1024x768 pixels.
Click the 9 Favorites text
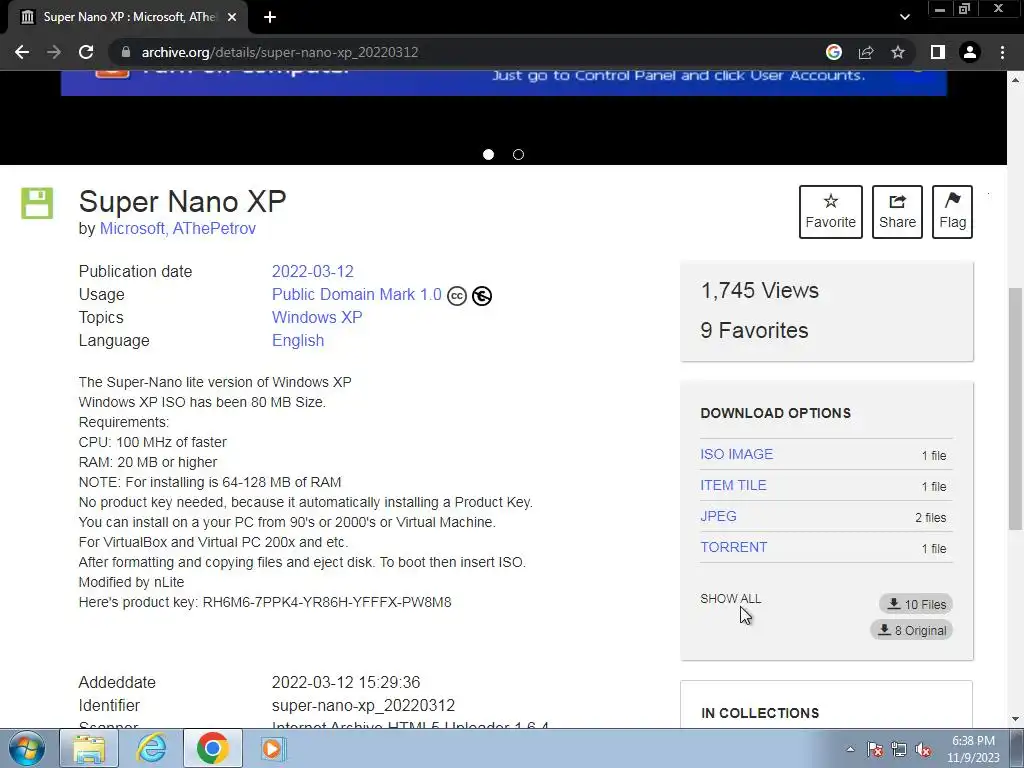[754, 330]
